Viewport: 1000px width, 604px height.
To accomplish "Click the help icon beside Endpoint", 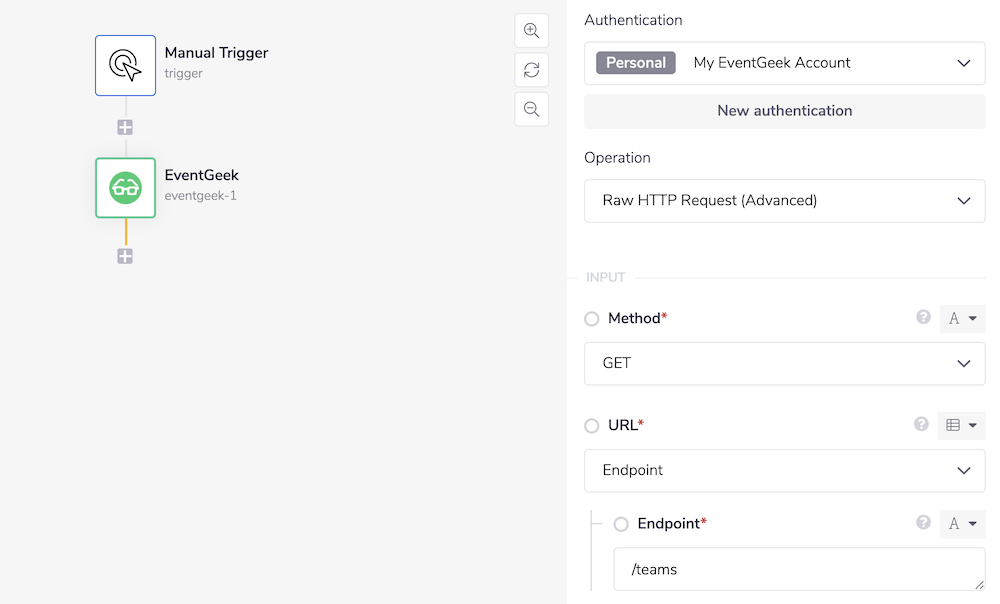I will (x=921, y=523).
